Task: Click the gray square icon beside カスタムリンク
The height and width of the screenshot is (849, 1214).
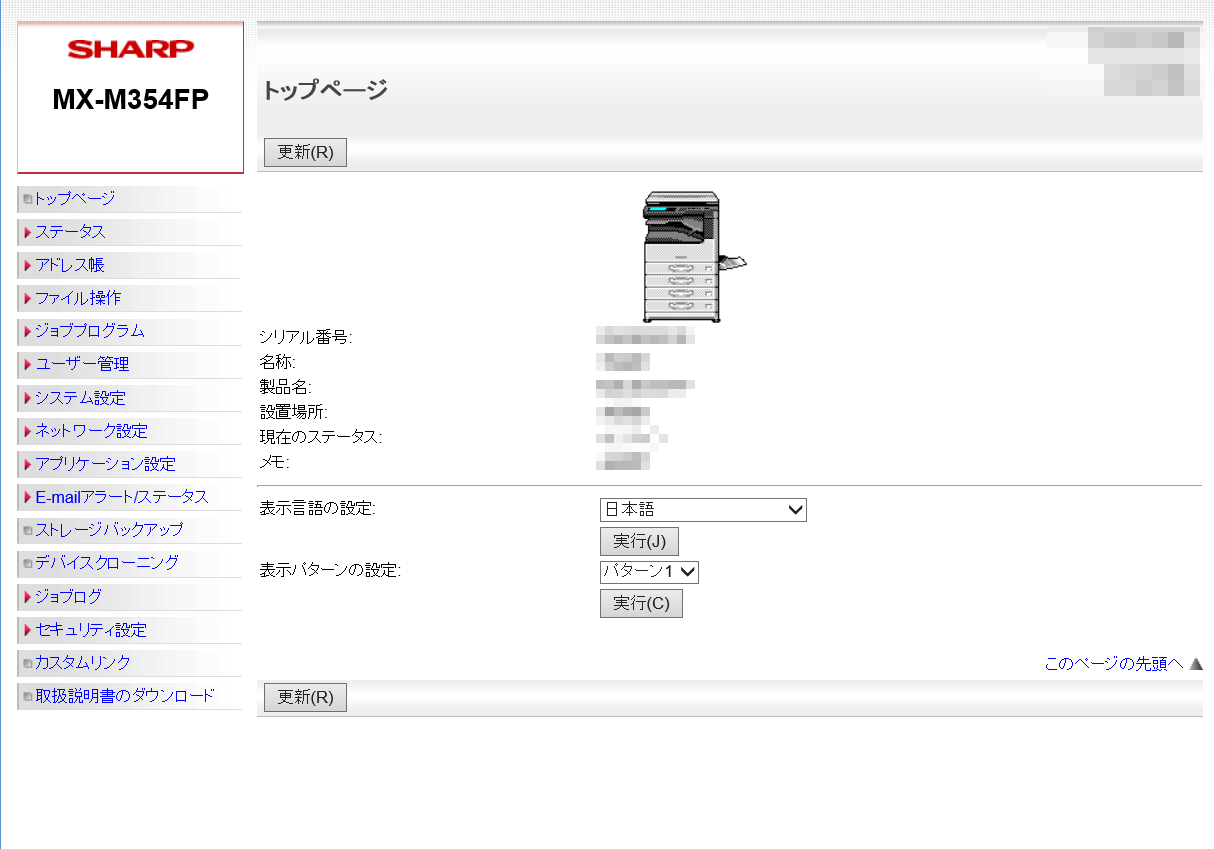Action: 28,663
